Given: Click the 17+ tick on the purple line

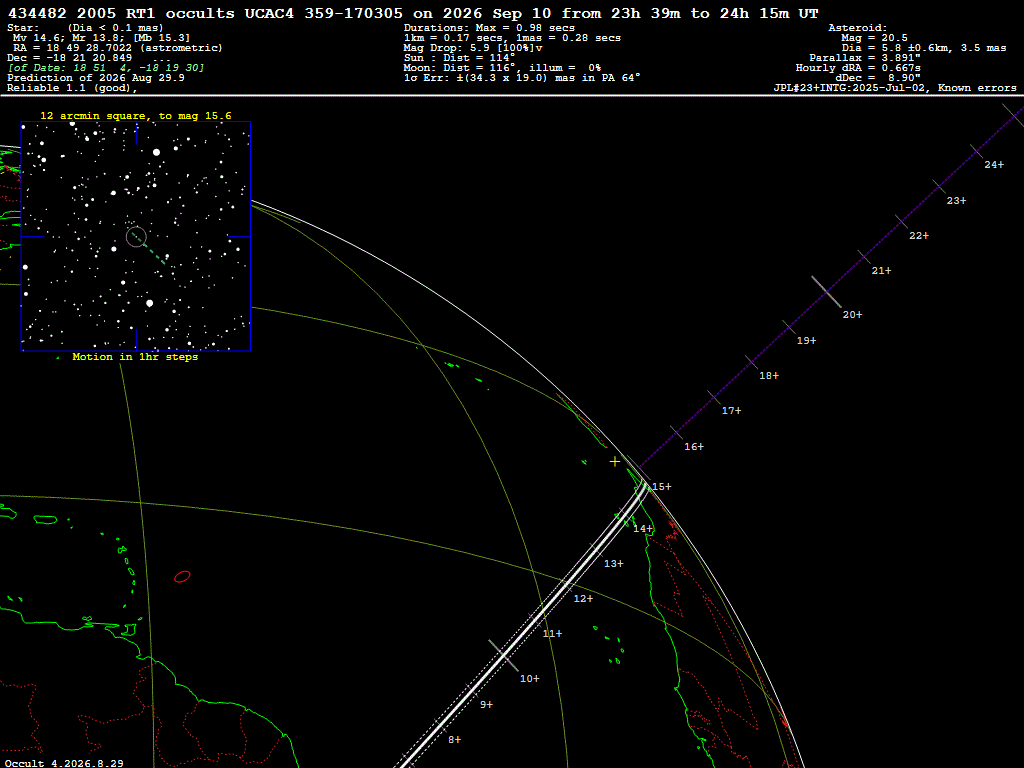Looking at the screenshot, I should pyautogui.click(x=731, y=411).
